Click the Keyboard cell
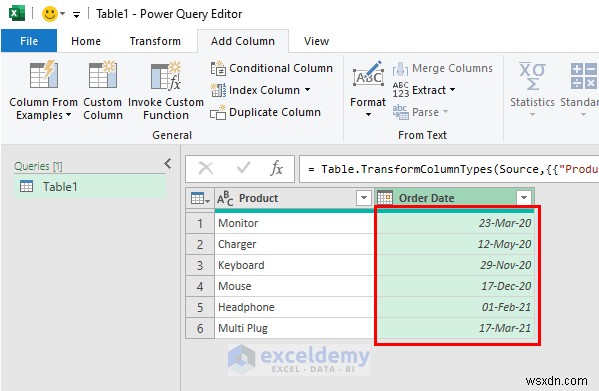Image resolution: width=599 pixels, height=391 pixels. pos(294,265)
